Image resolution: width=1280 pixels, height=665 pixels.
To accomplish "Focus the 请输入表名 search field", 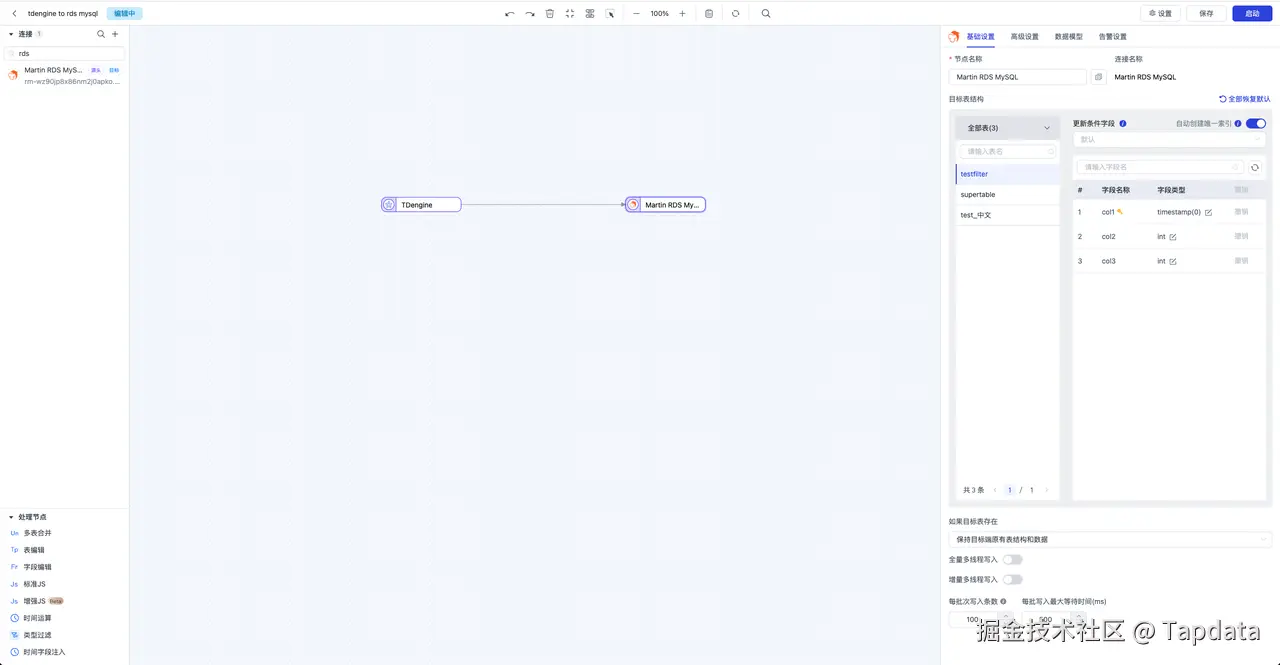I will point(1007,151).
